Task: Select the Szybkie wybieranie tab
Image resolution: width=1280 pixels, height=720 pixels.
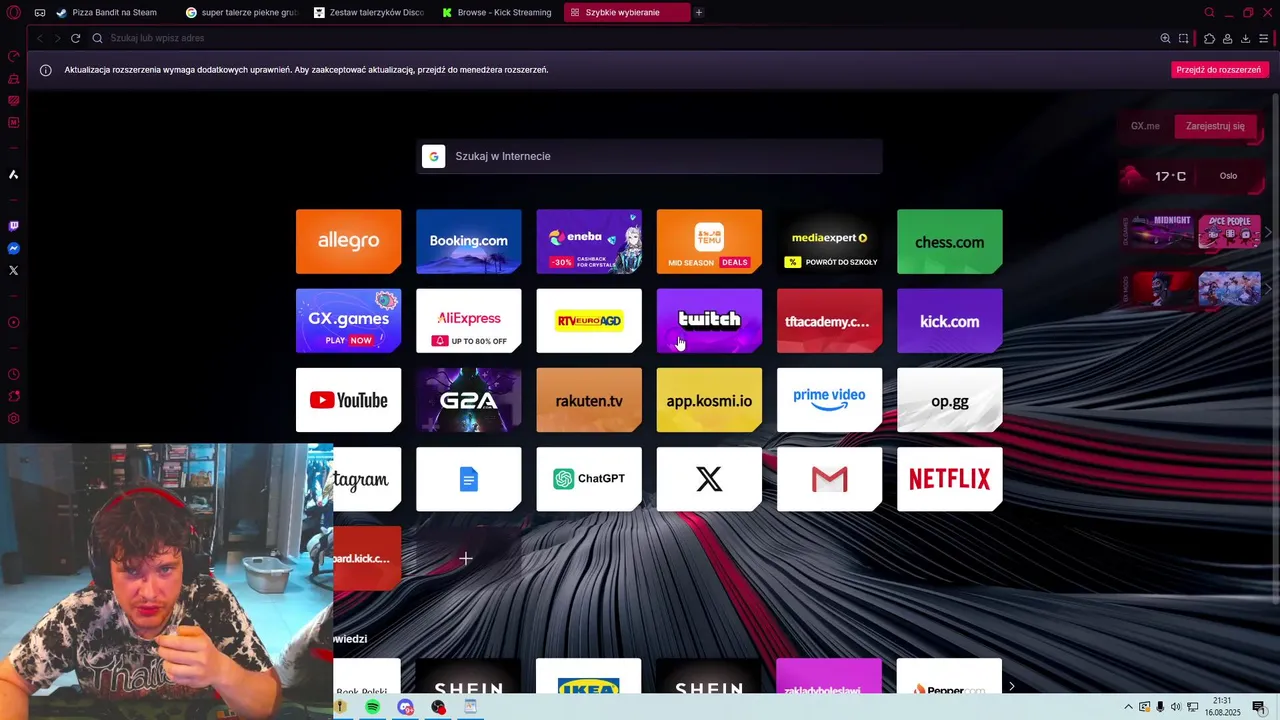Action: [x=627, y=12]
